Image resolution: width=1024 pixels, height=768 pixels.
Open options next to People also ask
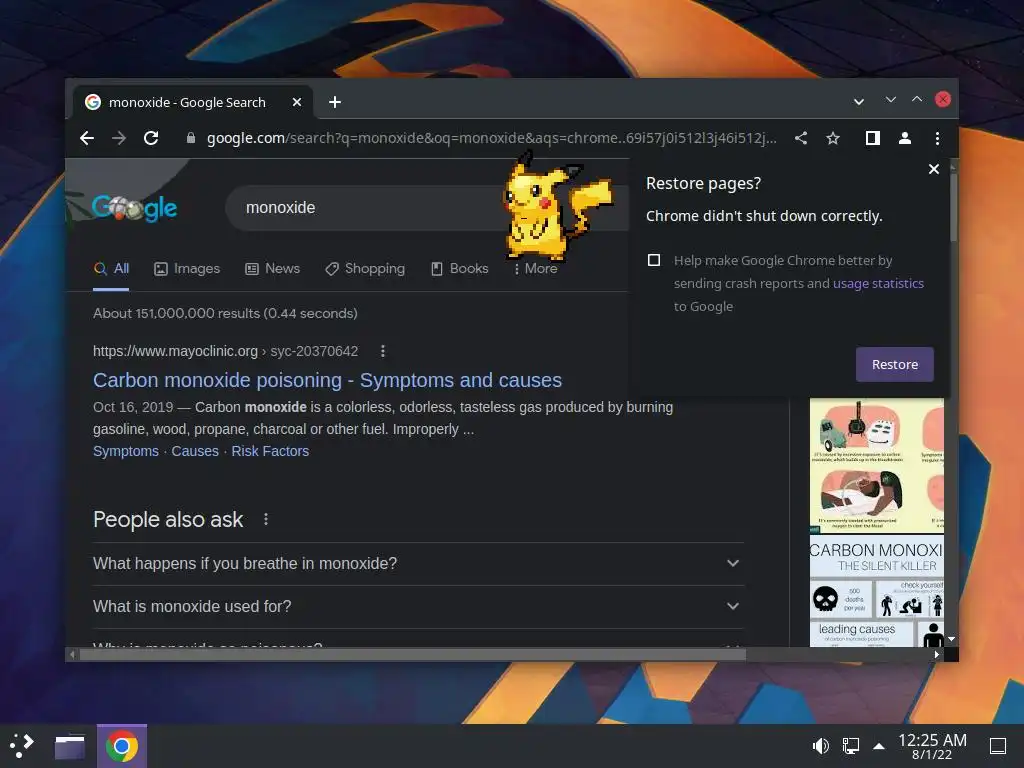(265, 519)
